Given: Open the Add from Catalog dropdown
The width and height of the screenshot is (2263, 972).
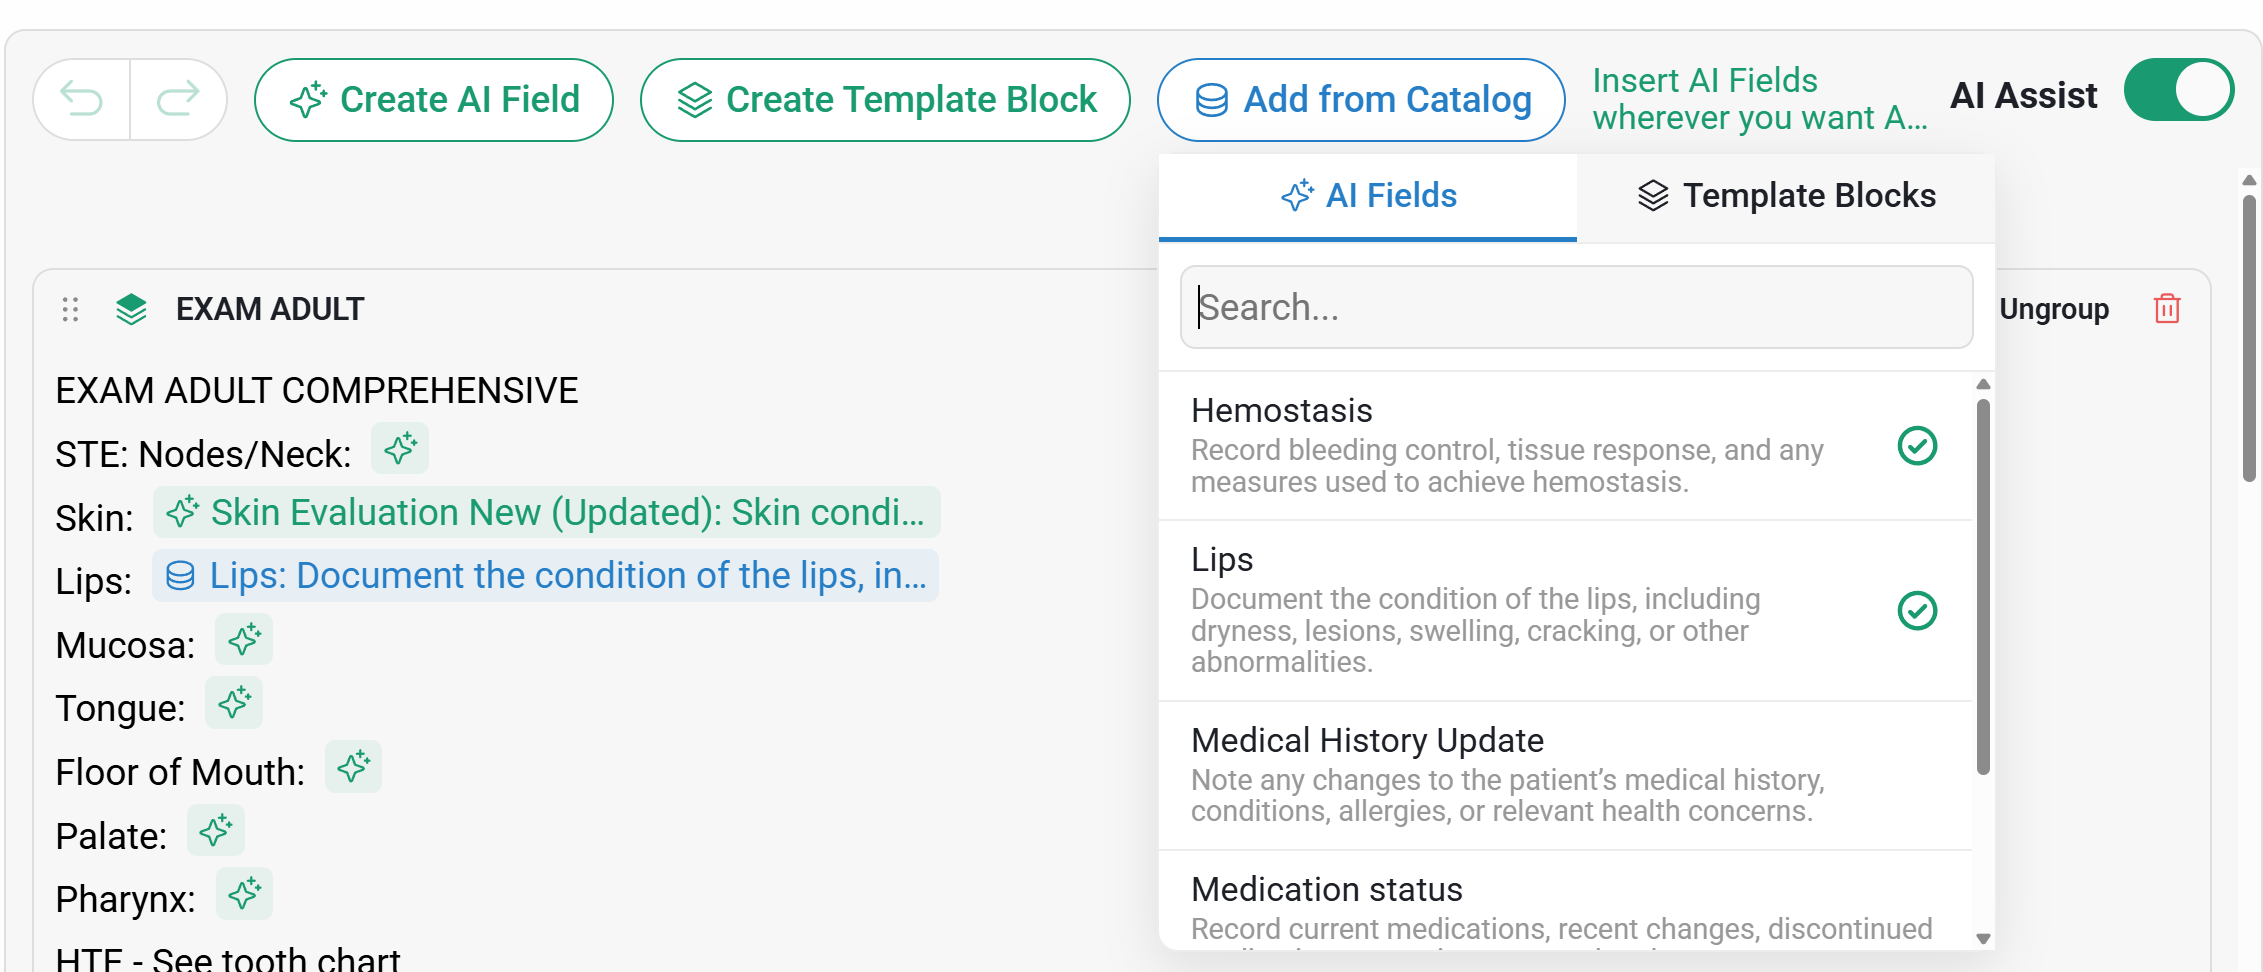Looking at the screenshot, I should (x=1361, y=100).
